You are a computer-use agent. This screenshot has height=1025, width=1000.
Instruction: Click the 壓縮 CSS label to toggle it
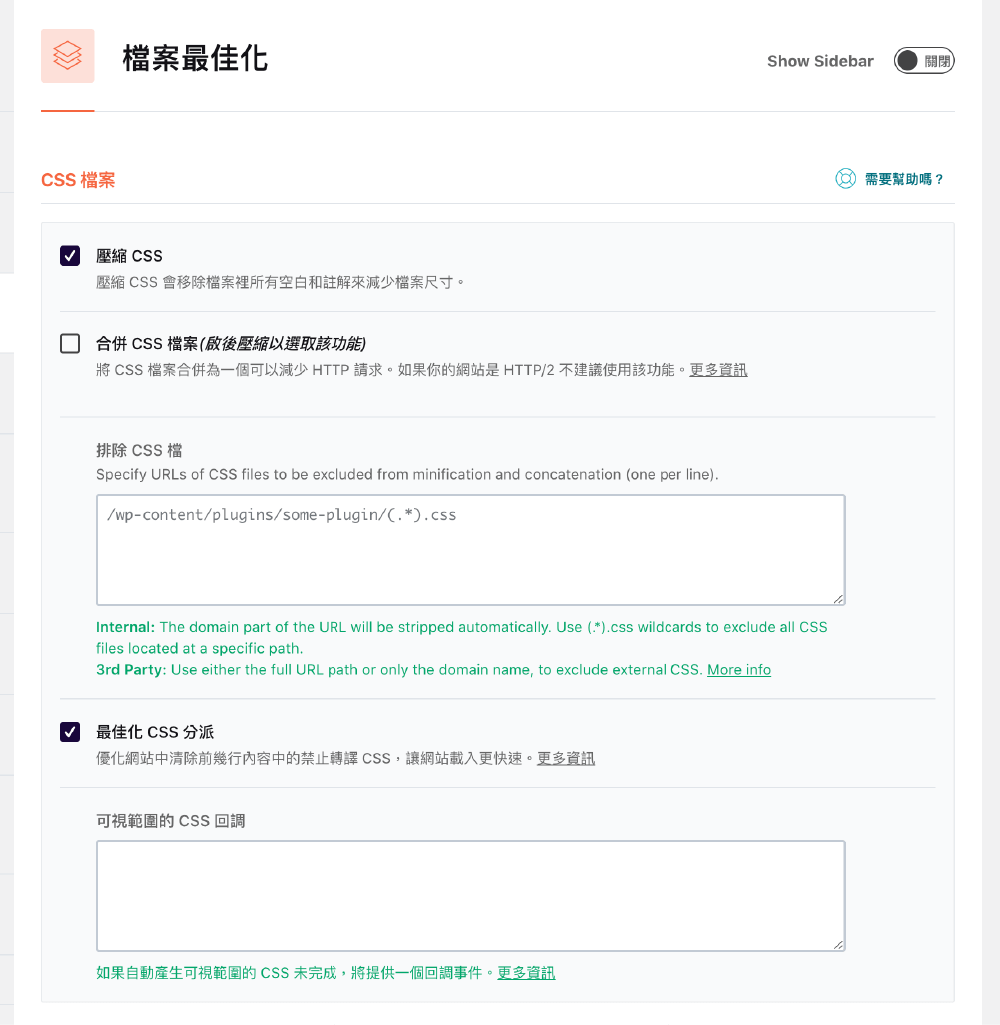click(x=127, y=255)
